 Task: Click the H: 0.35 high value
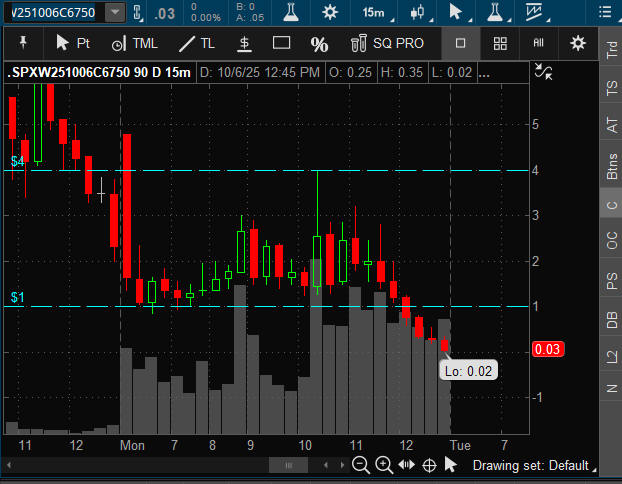(x=402, y=73)
